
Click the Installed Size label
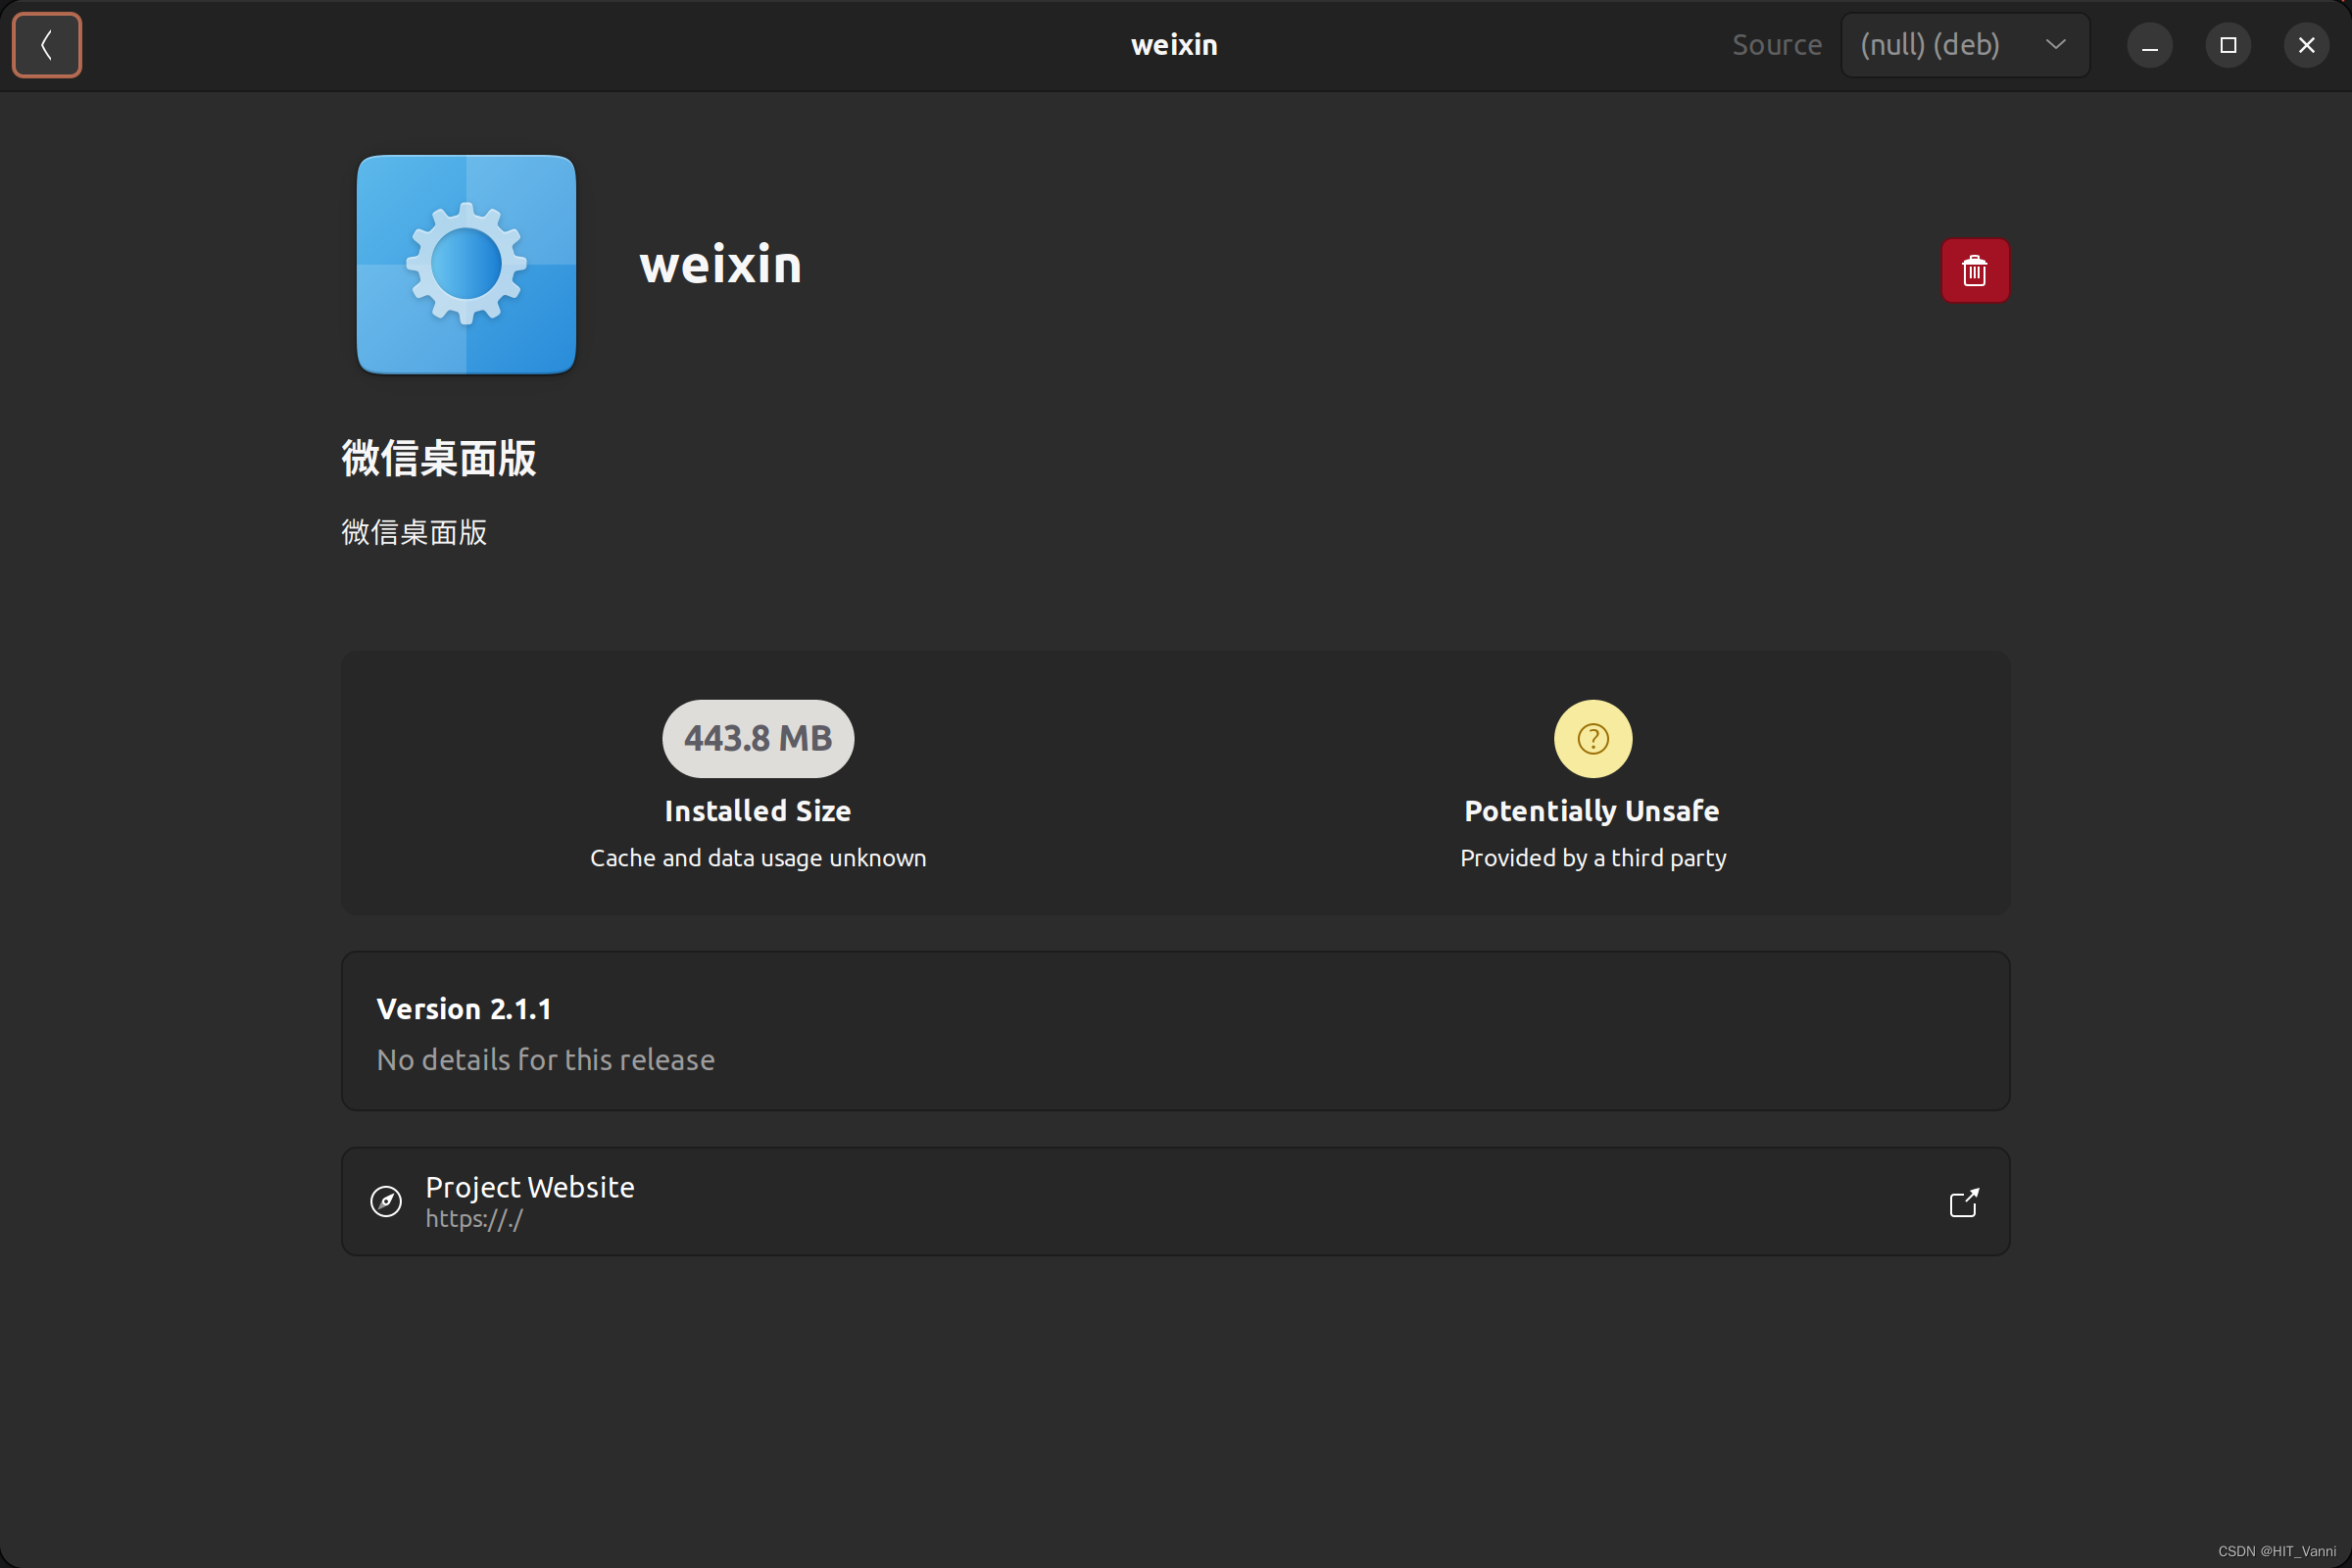point(758,810)
